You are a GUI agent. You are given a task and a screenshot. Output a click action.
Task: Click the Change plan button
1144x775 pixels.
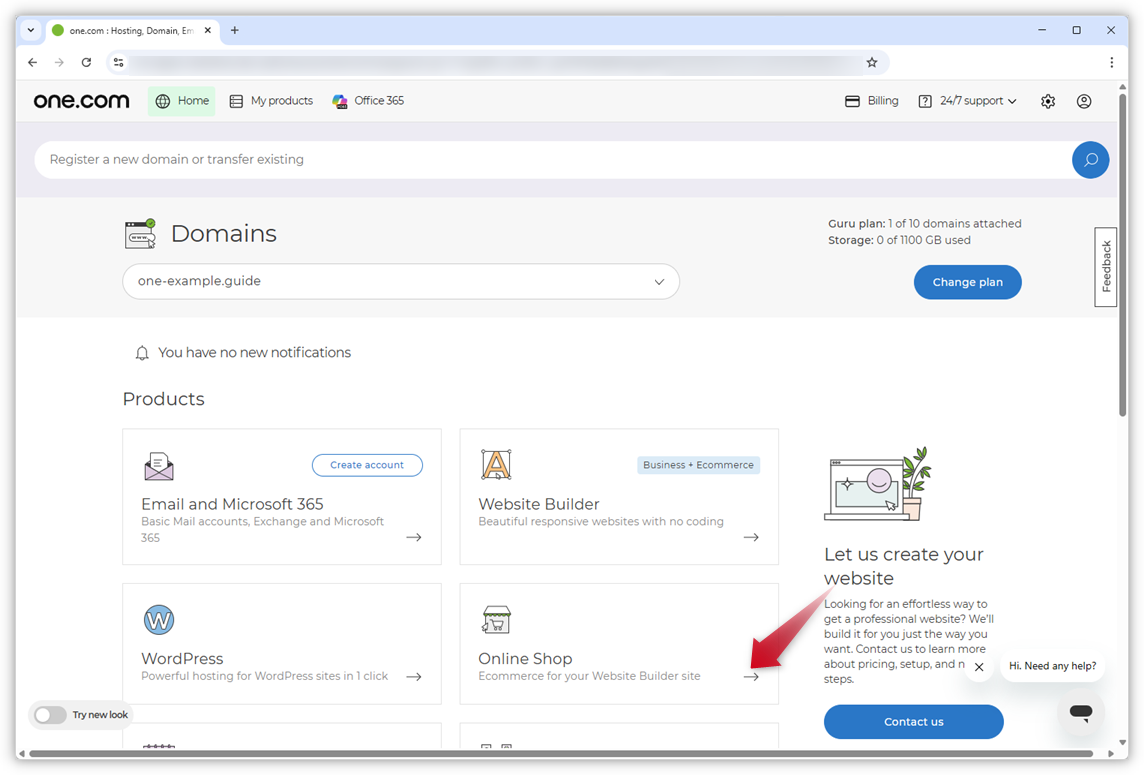tap(967, 282)
